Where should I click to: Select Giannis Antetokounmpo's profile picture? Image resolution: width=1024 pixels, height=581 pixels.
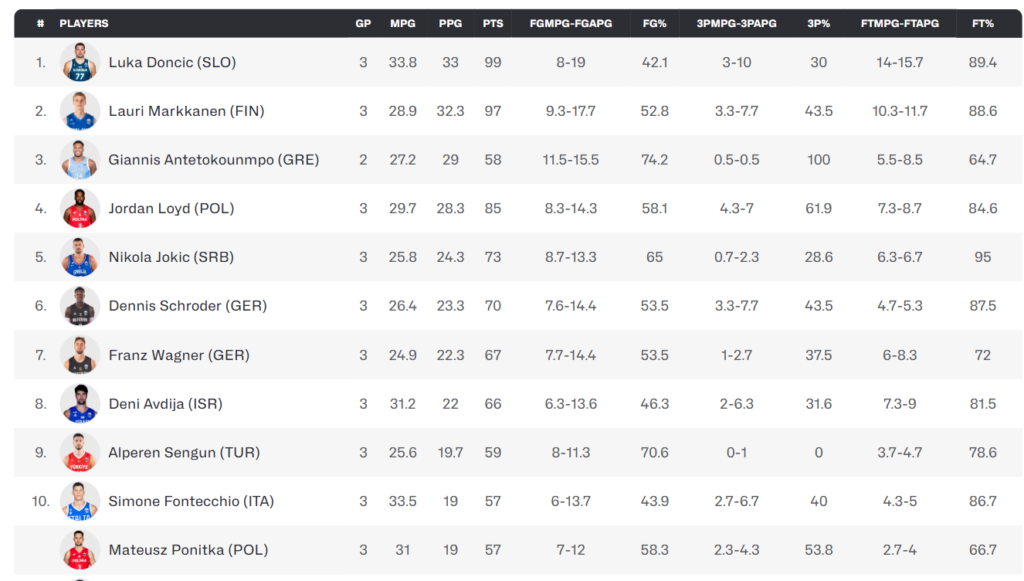click(80, 159)
